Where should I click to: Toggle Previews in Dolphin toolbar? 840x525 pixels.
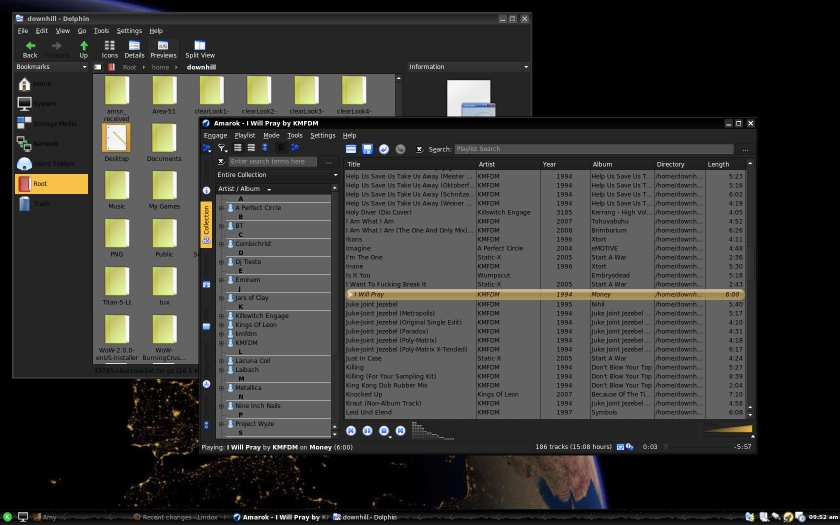pyautogui.click(x=163, y=49)
